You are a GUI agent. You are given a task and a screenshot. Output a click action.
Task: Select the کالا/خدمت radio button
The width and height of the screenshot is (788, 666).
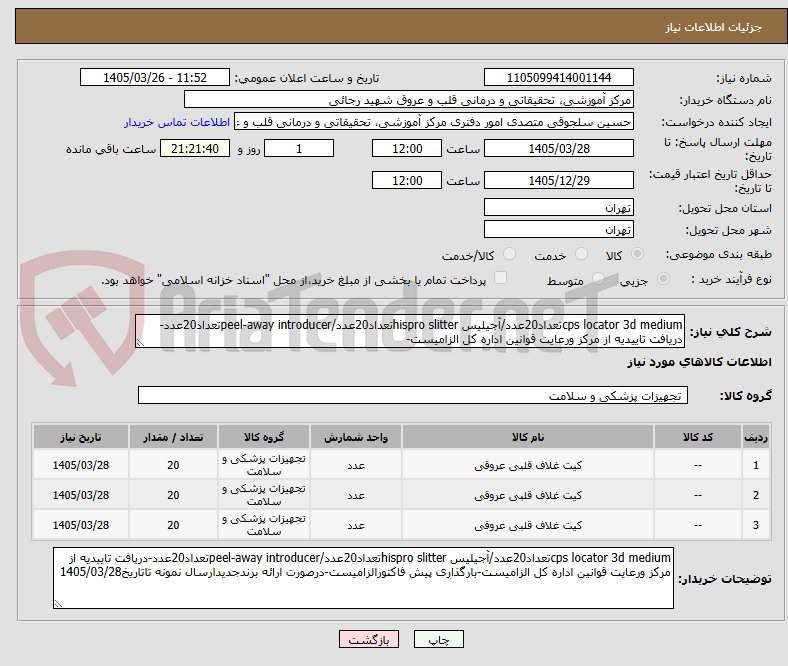[509, 254]
